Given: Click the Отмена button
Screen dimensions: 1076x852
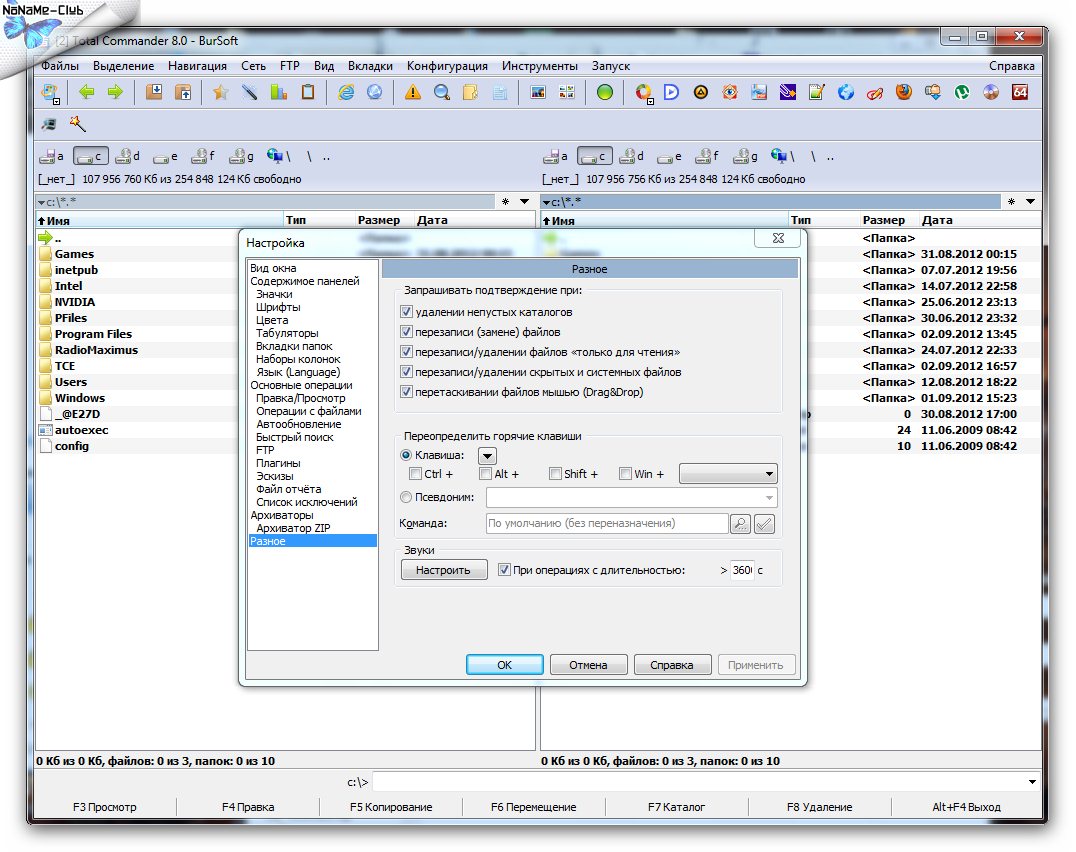Looking at the screenshot, I should coord(588,665).
